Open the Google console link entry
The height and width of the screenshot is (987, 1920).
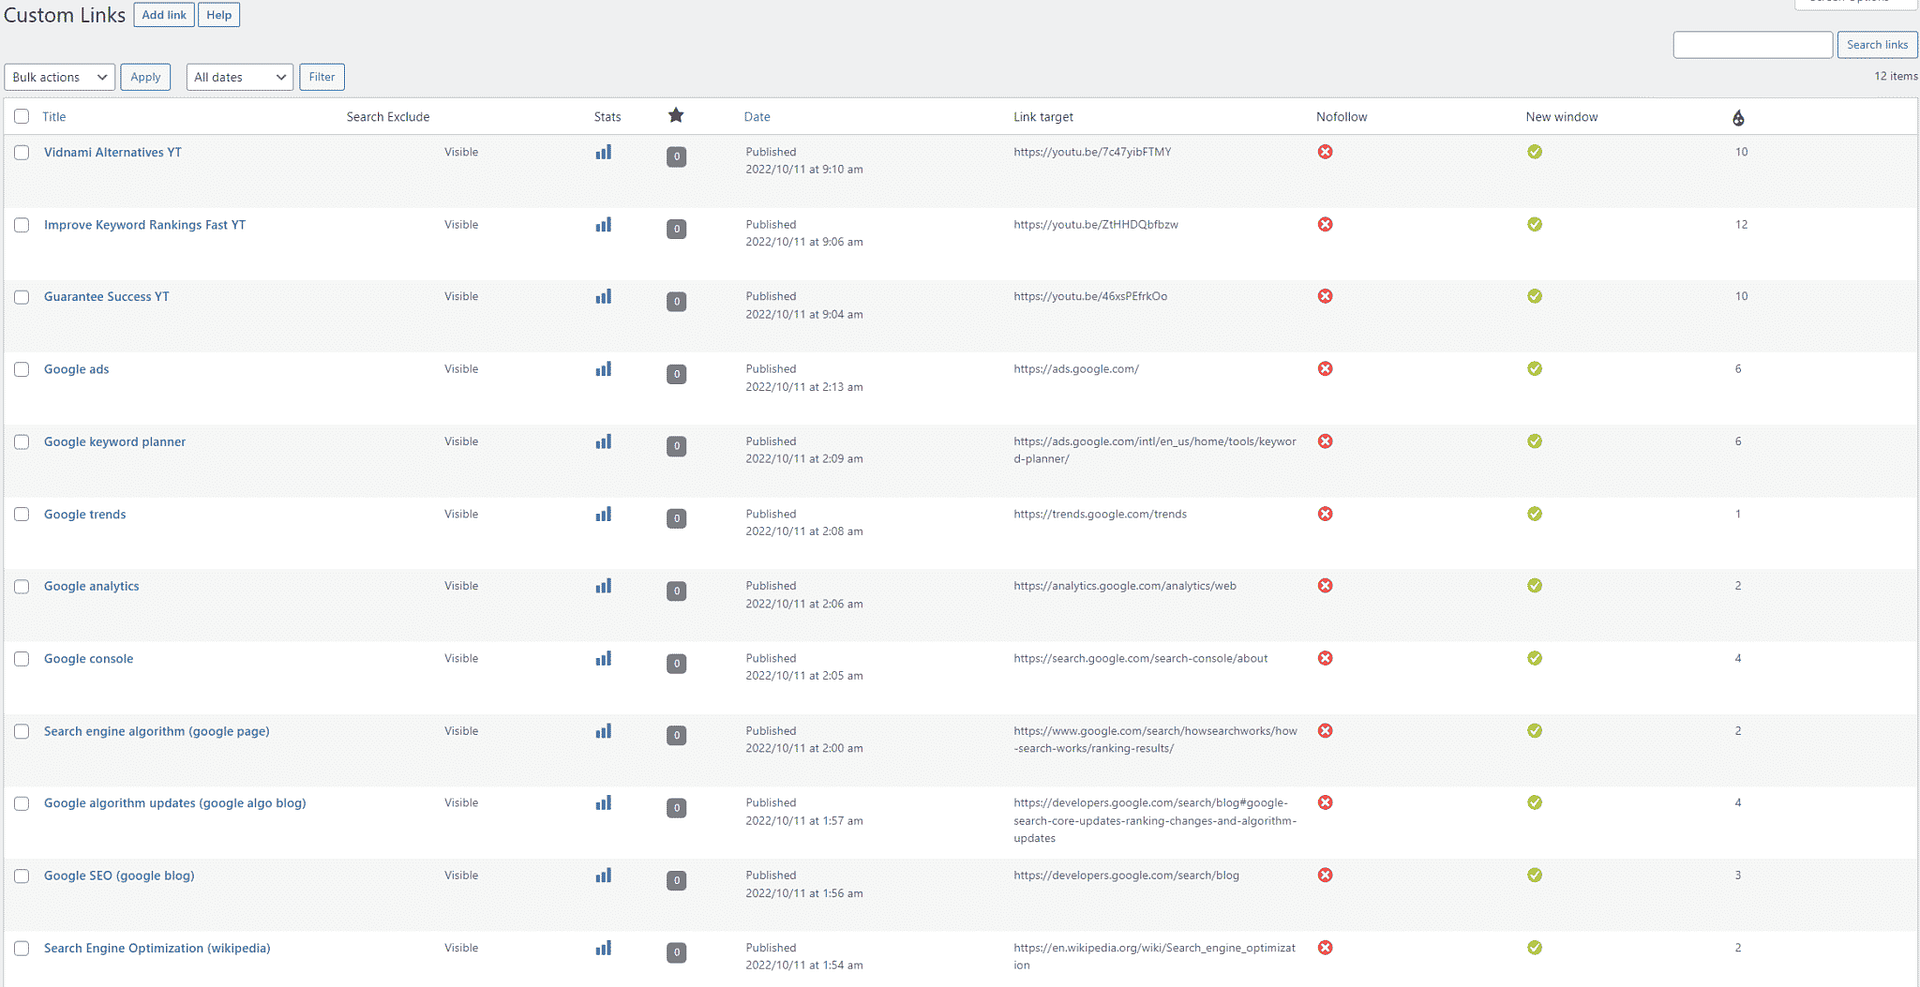tap(88, 658)
